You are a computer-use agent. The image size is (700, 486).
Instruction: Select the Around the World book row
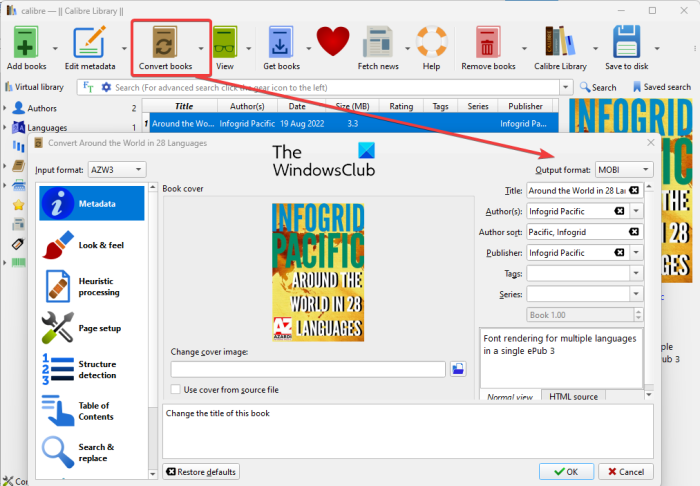(x=350, y=123)
